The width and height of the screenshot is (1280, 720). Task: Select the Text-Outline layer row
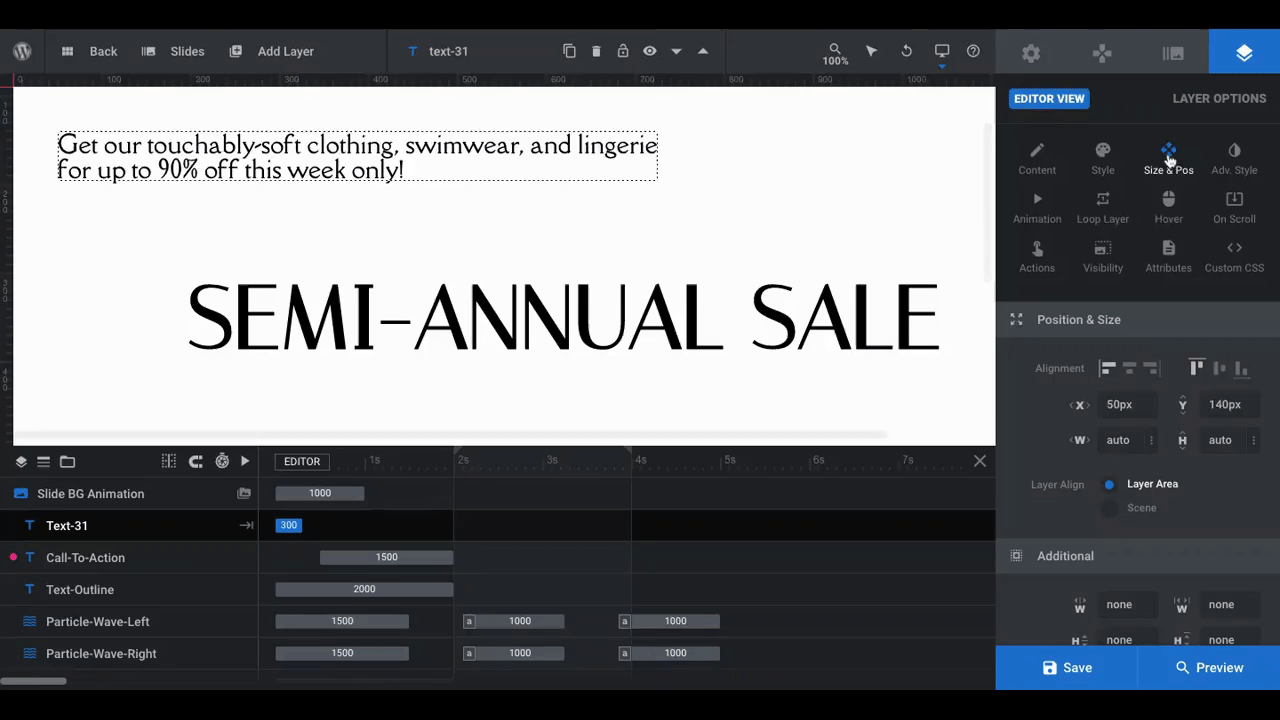[130, 590]
